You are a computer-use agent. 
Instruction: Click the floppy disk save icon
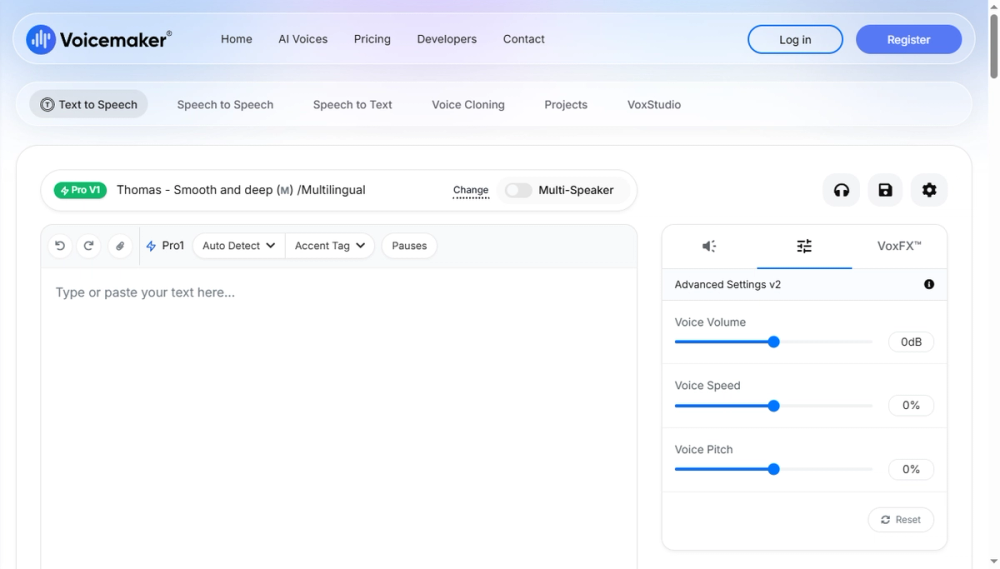point(885,190)
